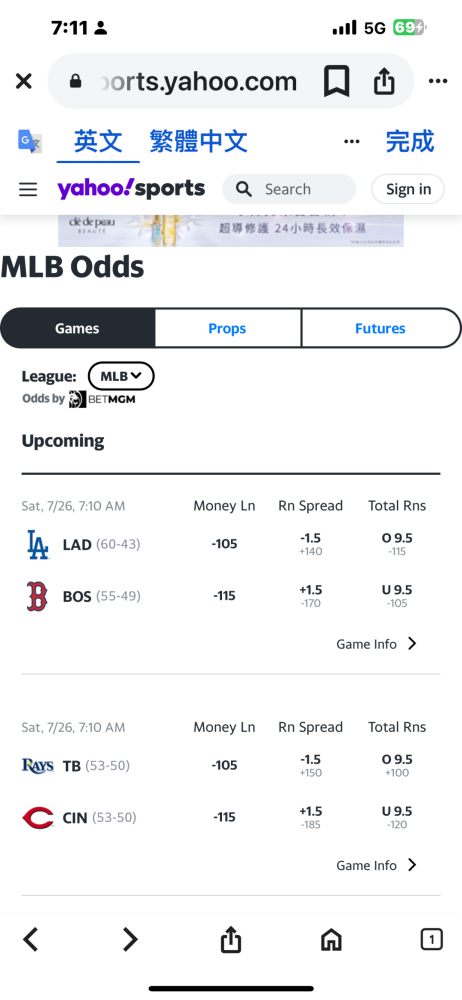Select LAD money line -105 odds
Viewport: 462px width, 1000px height.
[x=225, y=544]
